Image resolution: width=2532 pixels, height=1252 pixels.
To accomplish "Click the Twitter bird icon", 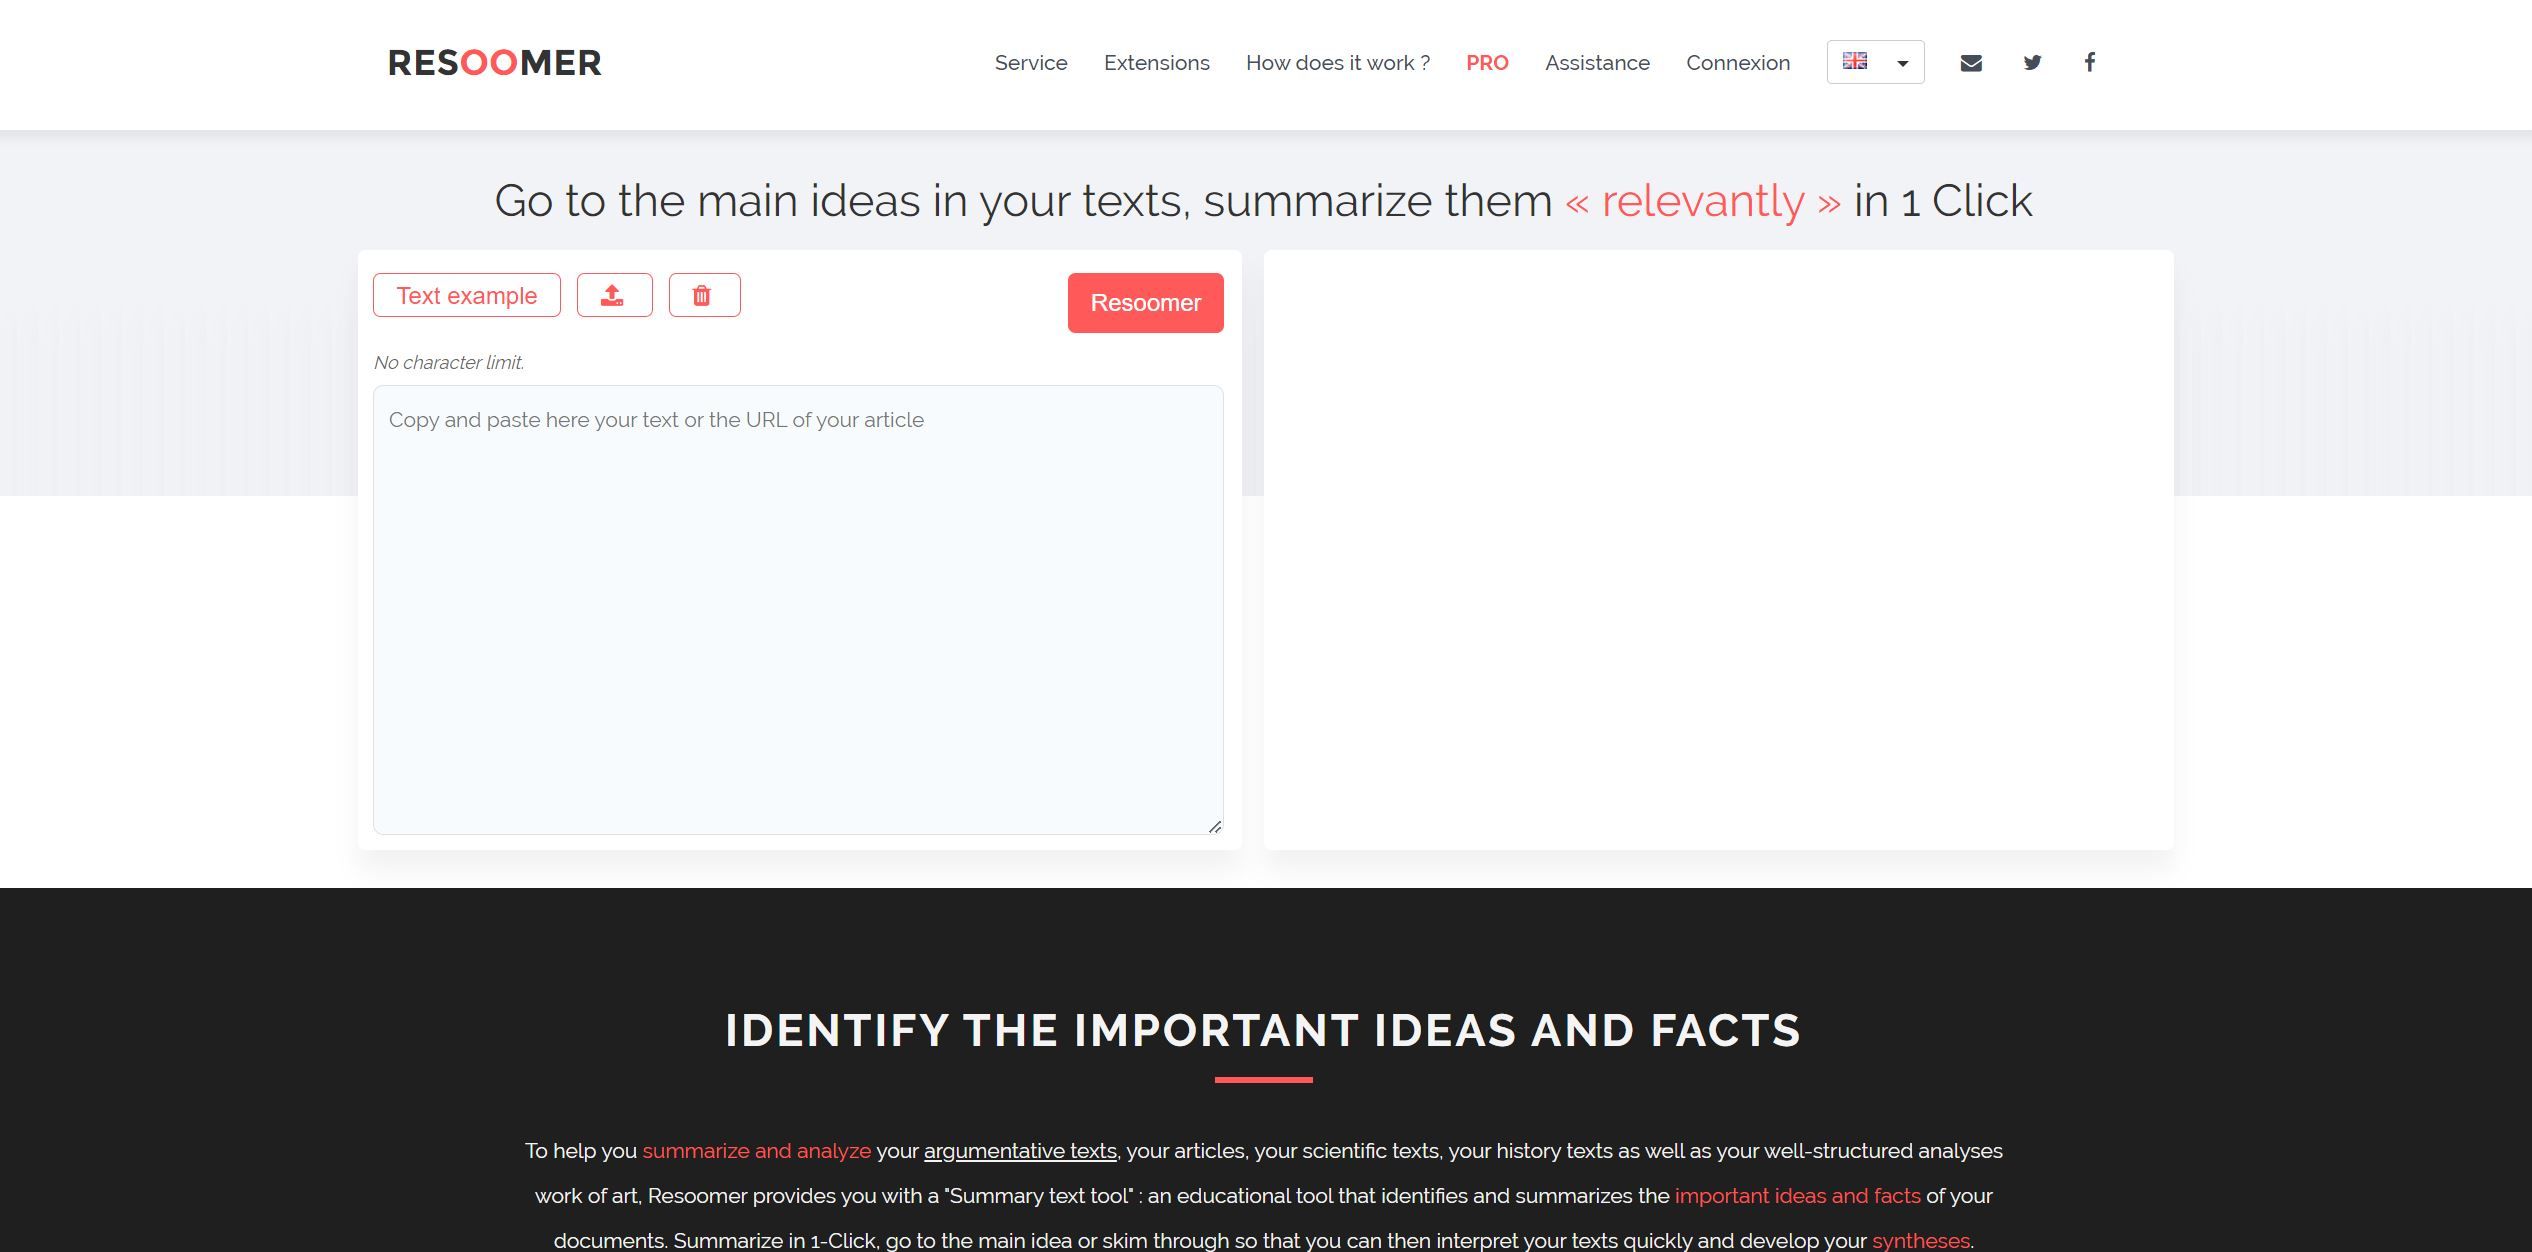I will pyautogui.click(x=2030, y=61).
